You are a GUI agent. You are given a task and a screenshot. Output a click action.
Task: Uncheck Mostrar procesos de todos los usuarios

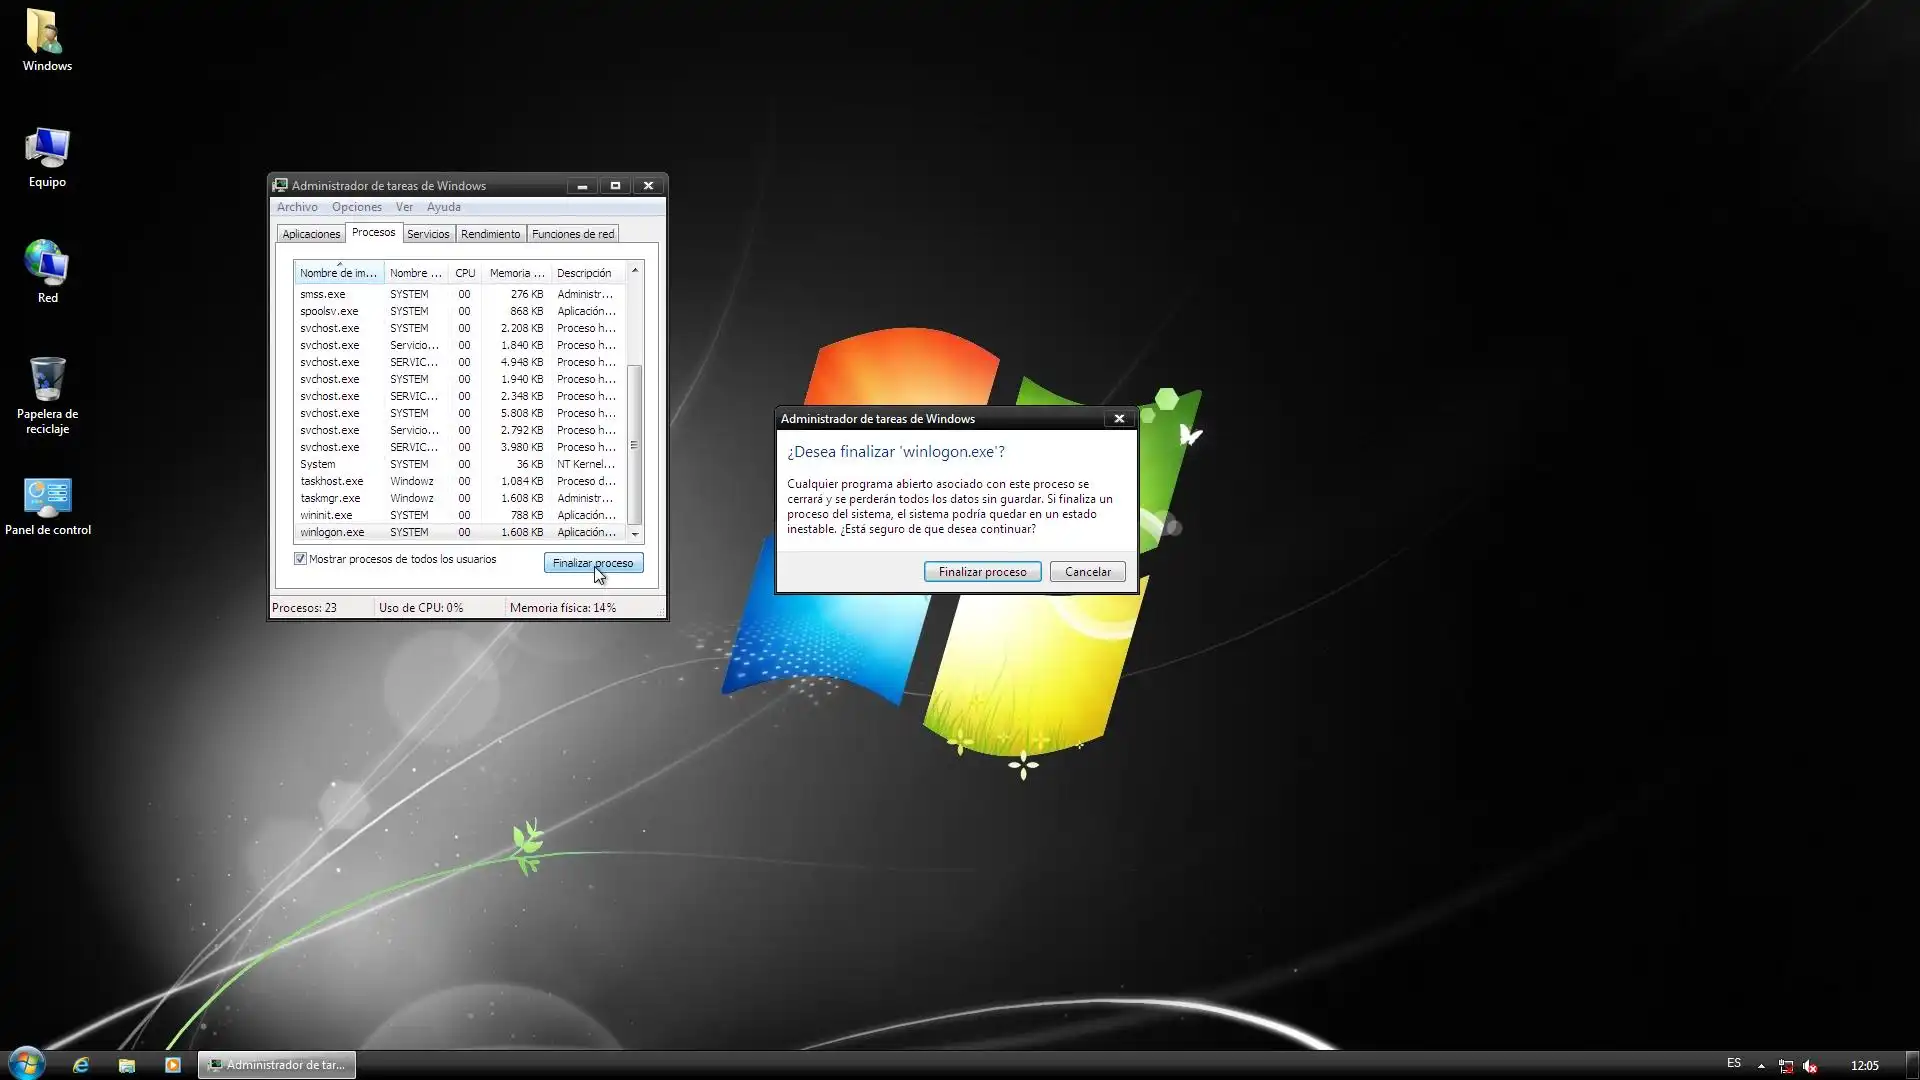(300, 559)
